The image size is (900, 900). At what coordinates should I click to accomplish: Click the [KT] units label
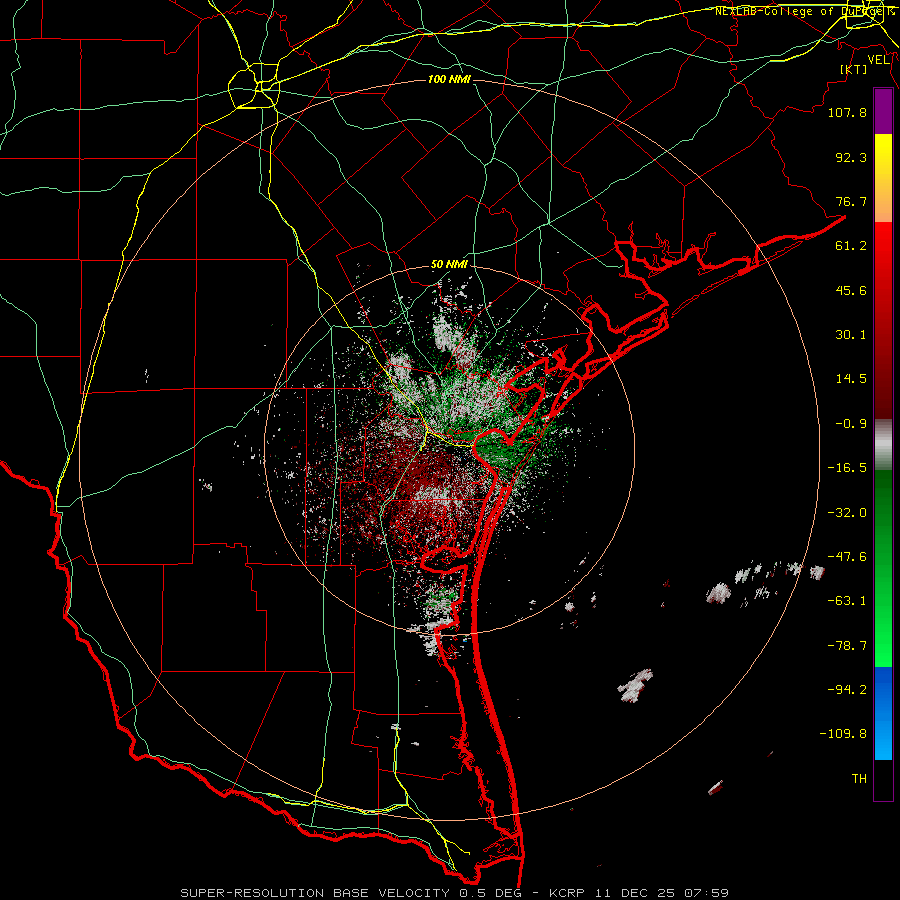coord(854,69)
